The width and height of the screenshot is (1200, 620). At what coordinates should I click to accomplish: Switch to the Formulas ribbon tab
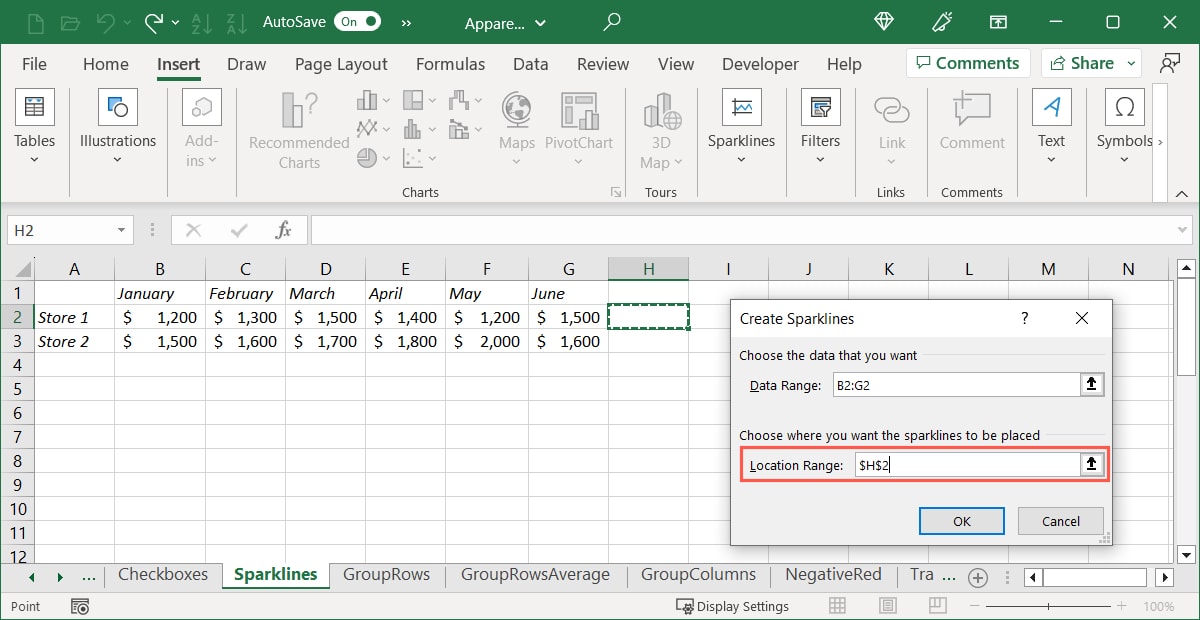(450, 63)
